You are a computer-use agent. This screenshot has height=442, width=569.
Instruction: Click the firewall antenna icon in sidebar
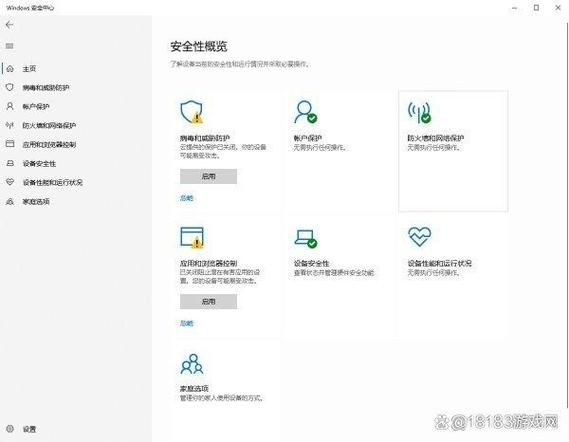[x=10, y=125]
